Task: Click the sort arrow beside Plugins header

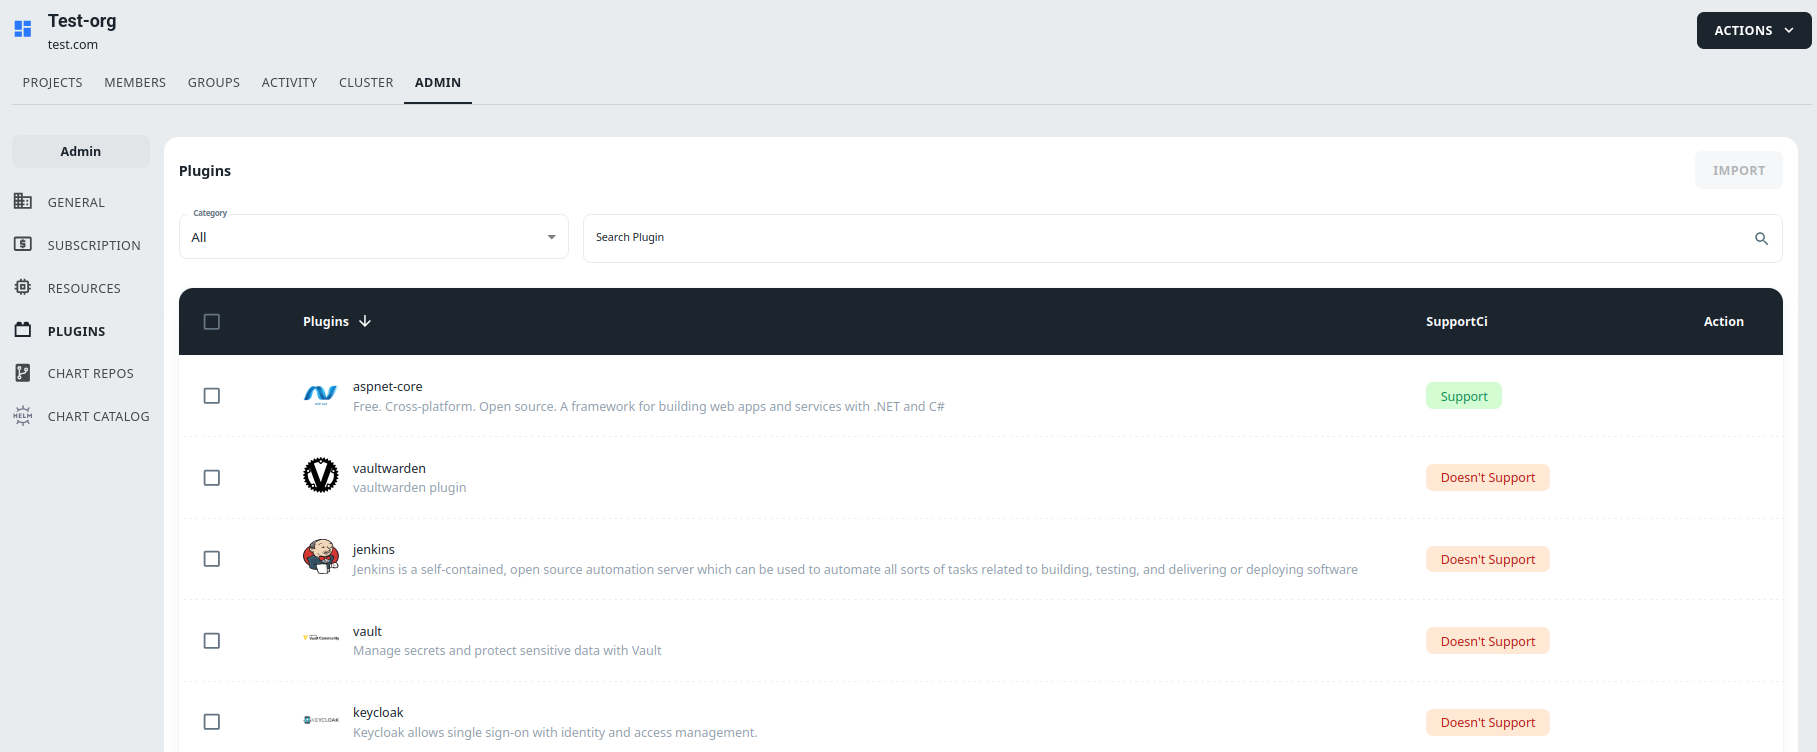Action: coord(365,321)
